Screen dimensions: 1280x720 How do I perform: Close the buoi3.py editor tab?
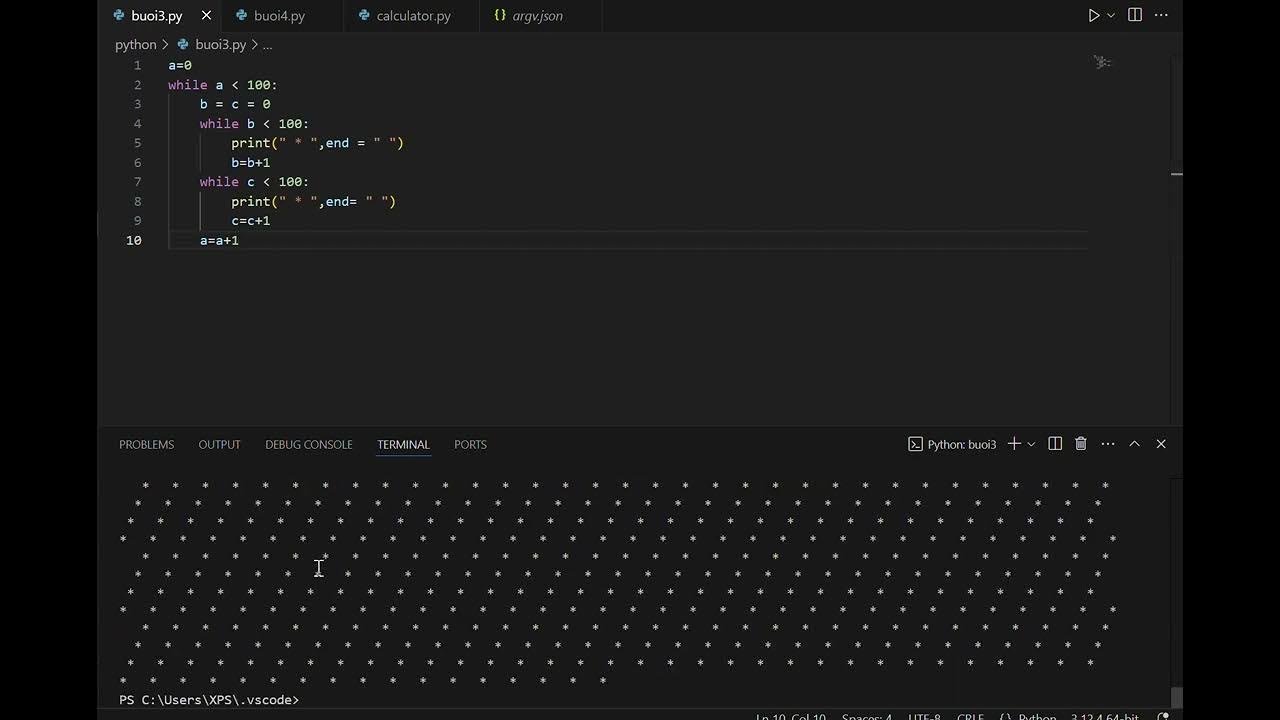(x=206, y=16)
